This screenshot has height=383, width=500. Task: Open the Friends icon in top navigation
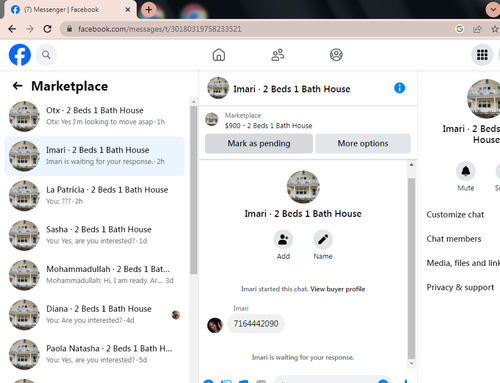[278, 55]
